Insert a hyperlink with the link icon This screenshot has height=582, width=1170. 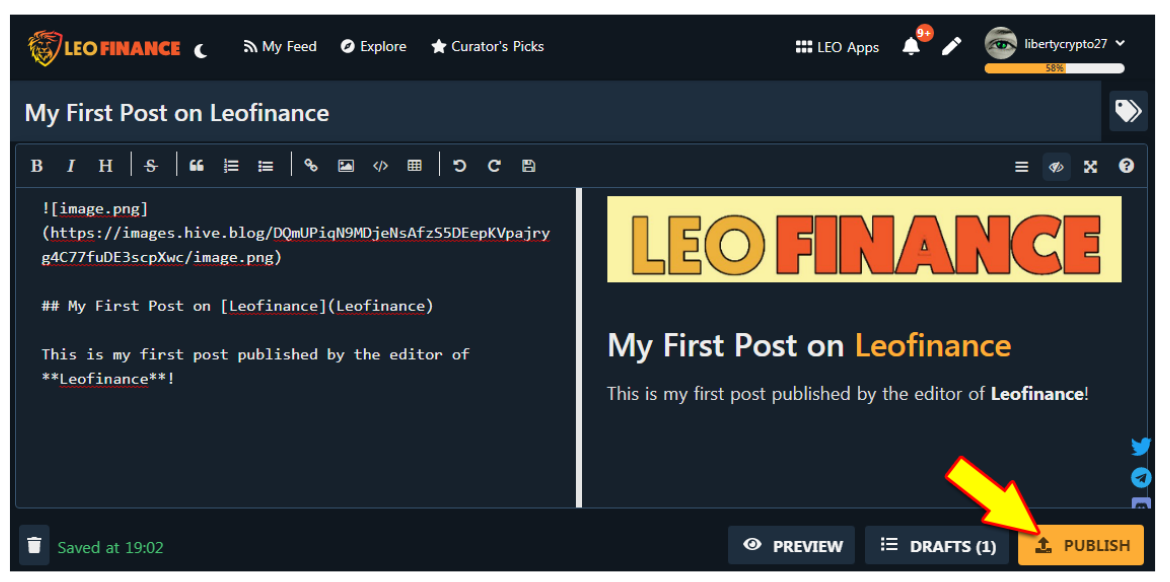click(311, 166)
